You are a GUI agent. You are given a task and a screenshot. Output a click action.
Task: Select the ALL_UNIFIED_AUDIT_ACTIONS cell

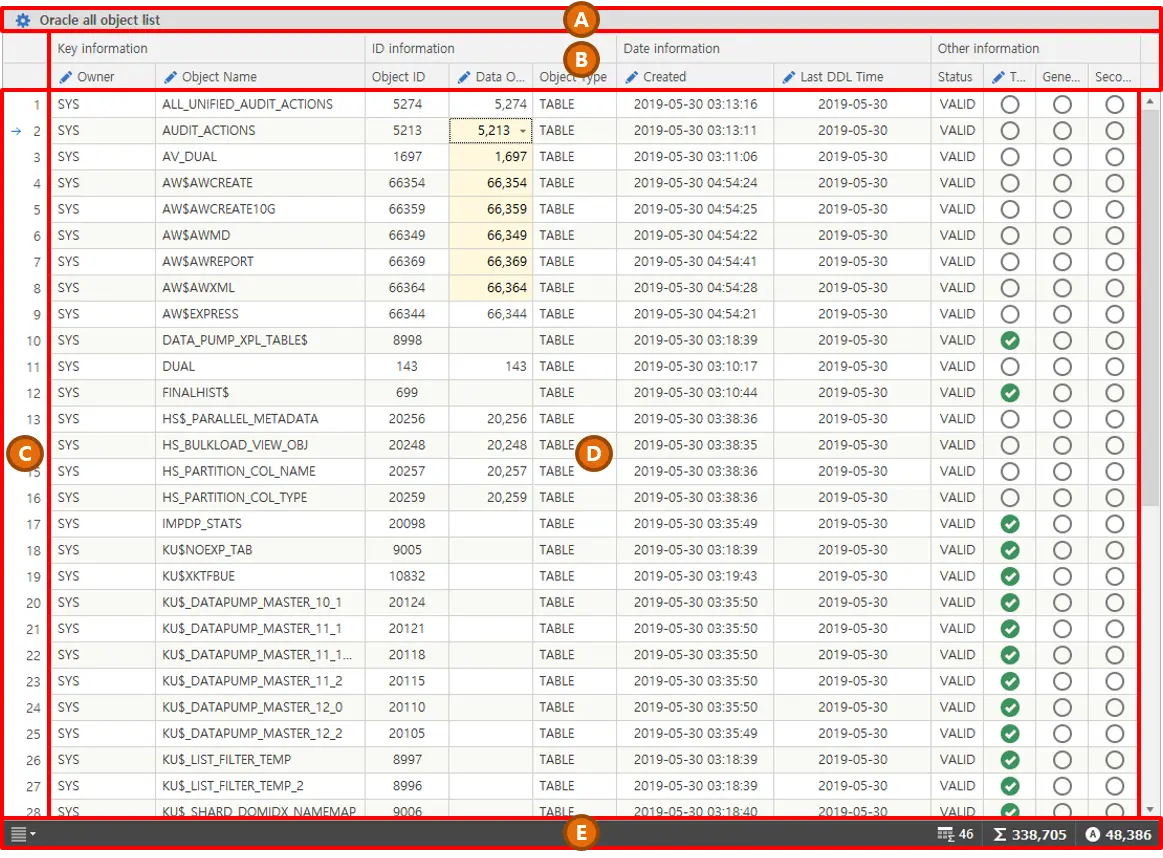[260, 105]
